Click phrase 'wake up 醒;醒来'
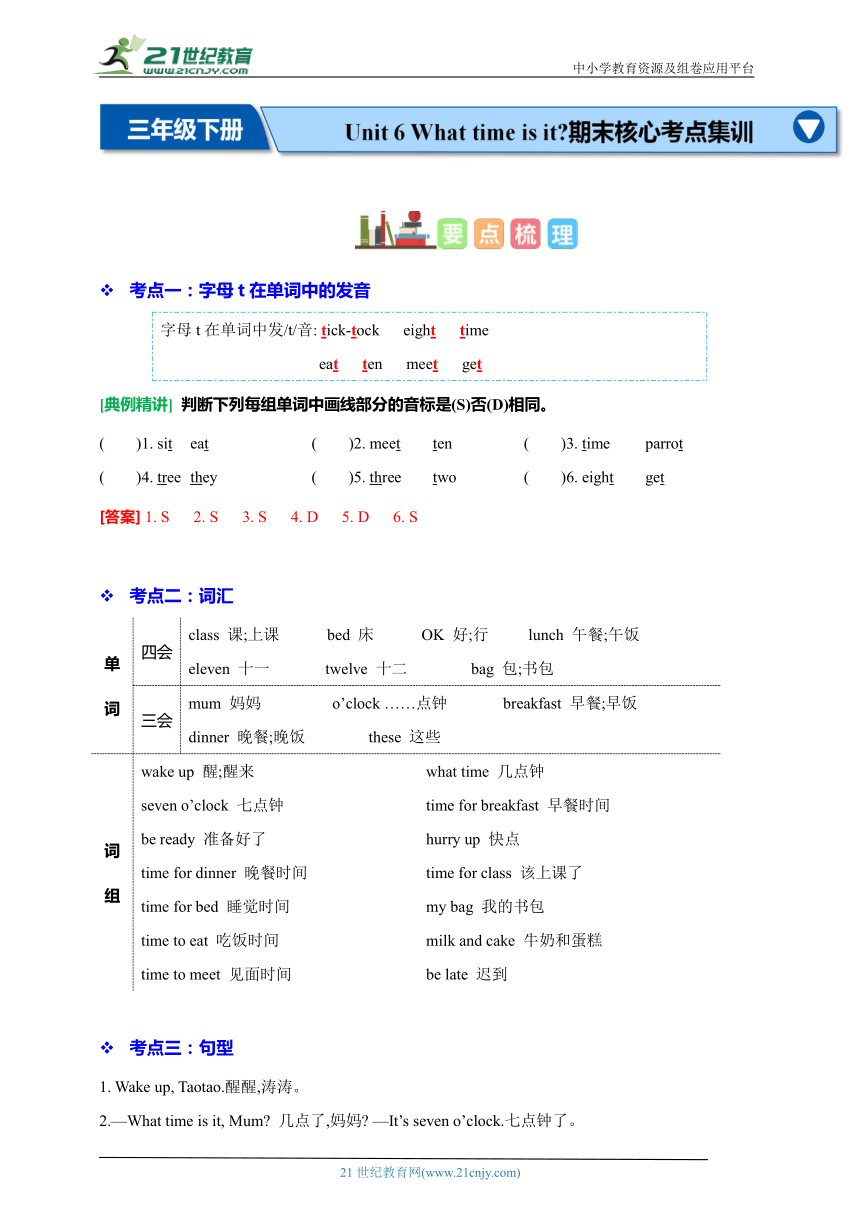Screen dimensions: 860x1216 198,771
